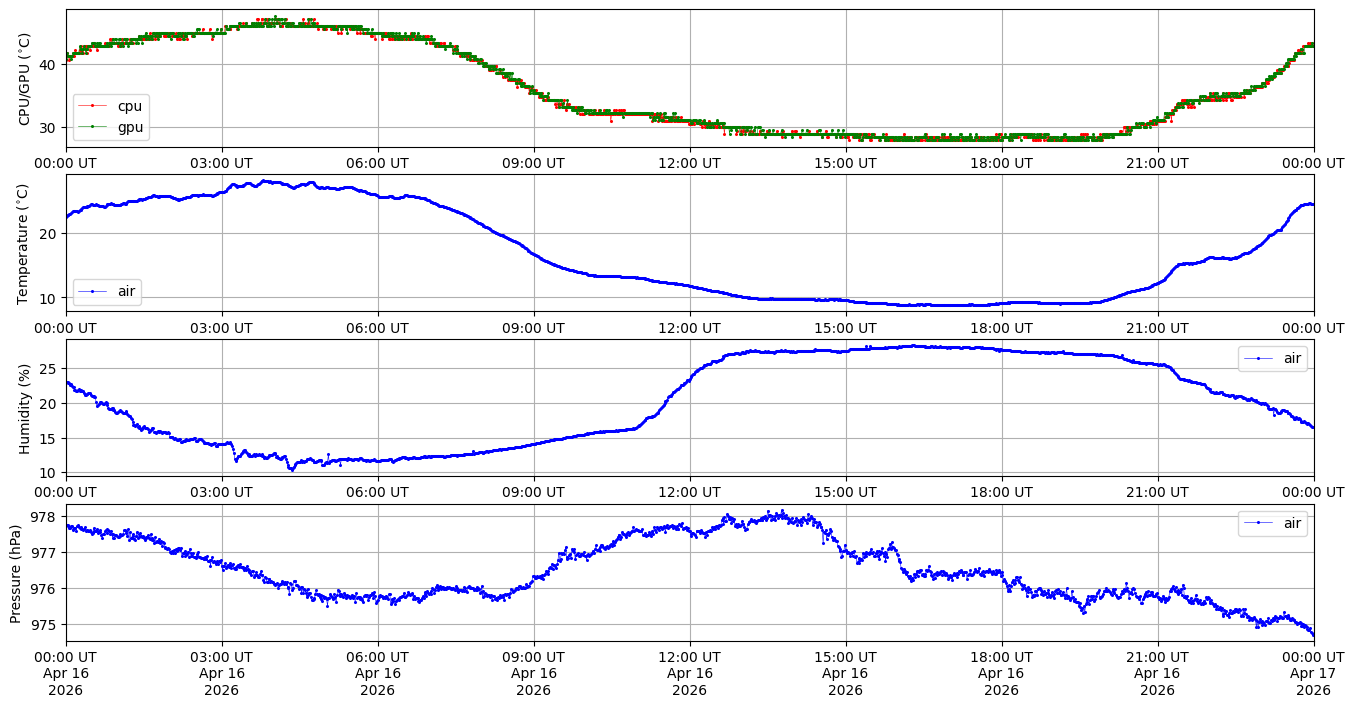1354x707 pixels.
Task: Select the cpu label in the legend
Action: [x=130, y=106]
